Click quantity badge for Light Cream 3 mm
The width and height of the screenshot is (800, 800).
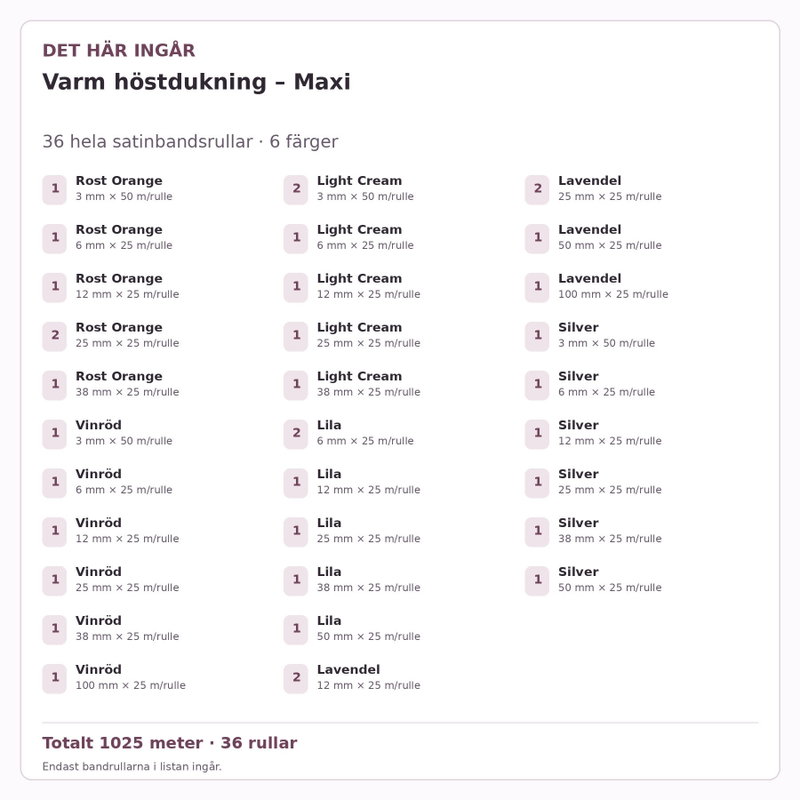click(x=296, y=189)
